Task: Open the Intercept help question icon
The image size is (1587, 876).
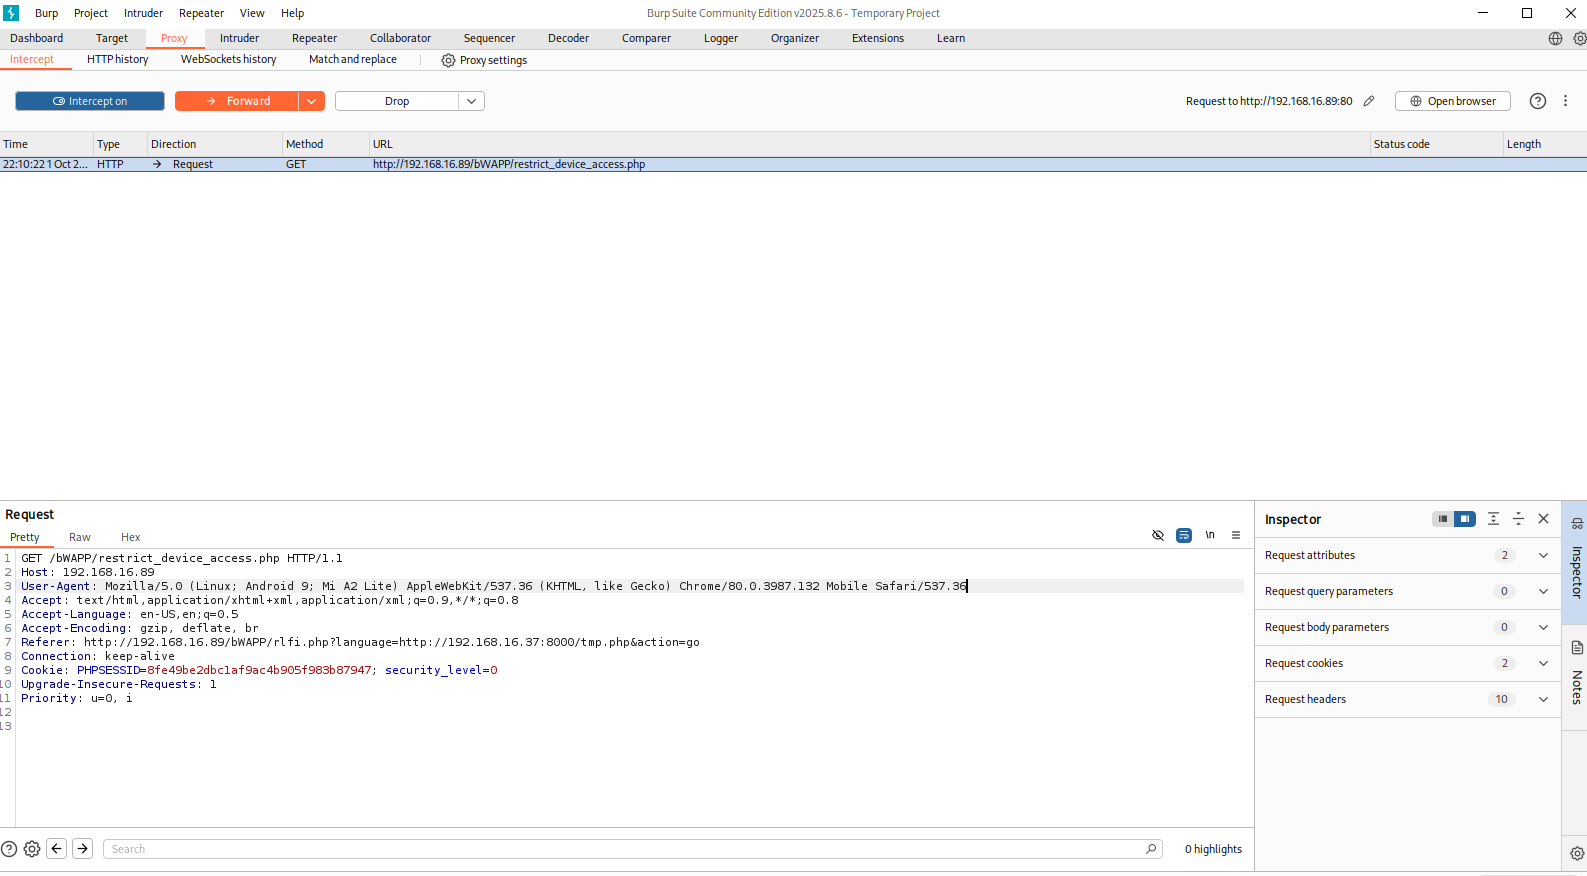Action: click(x=1538, y=101)
